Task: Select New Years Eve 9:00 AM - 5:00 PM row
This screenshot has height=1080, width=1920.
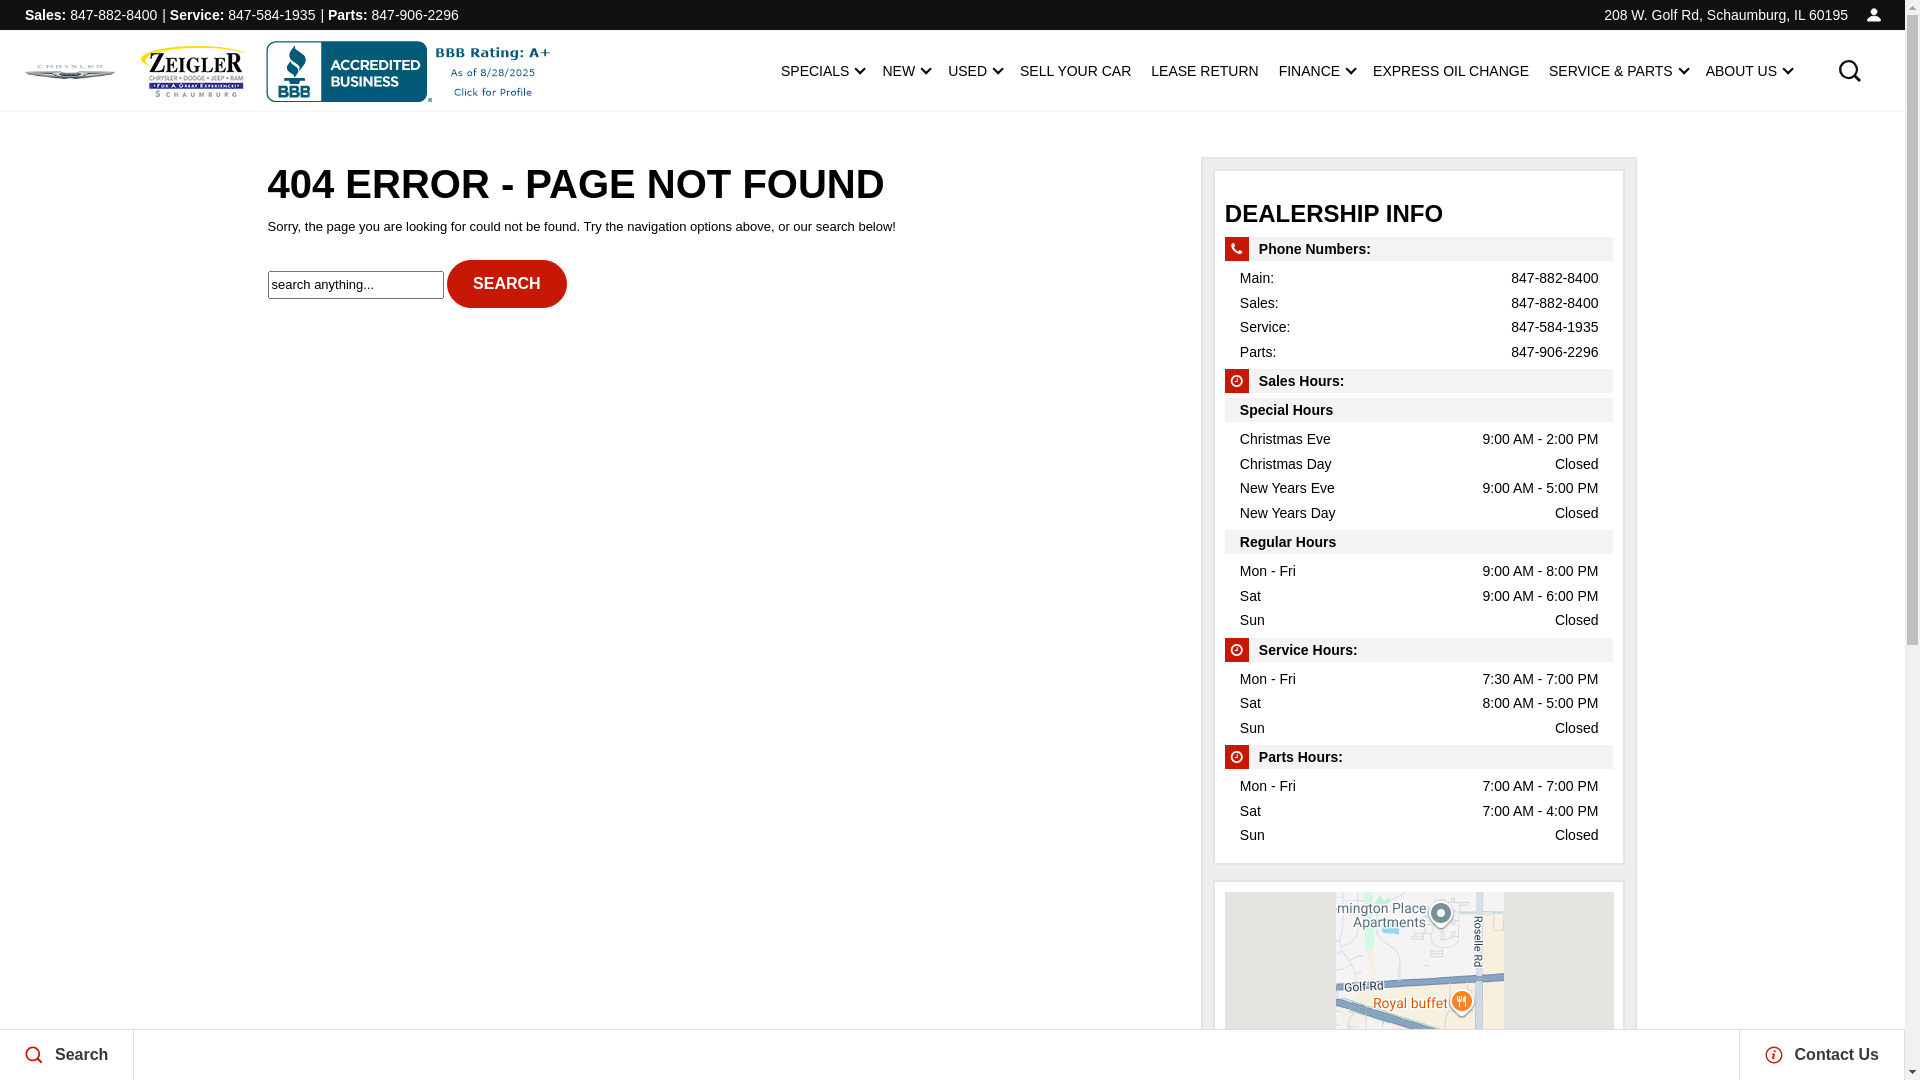Action: tap(1418, 488)
